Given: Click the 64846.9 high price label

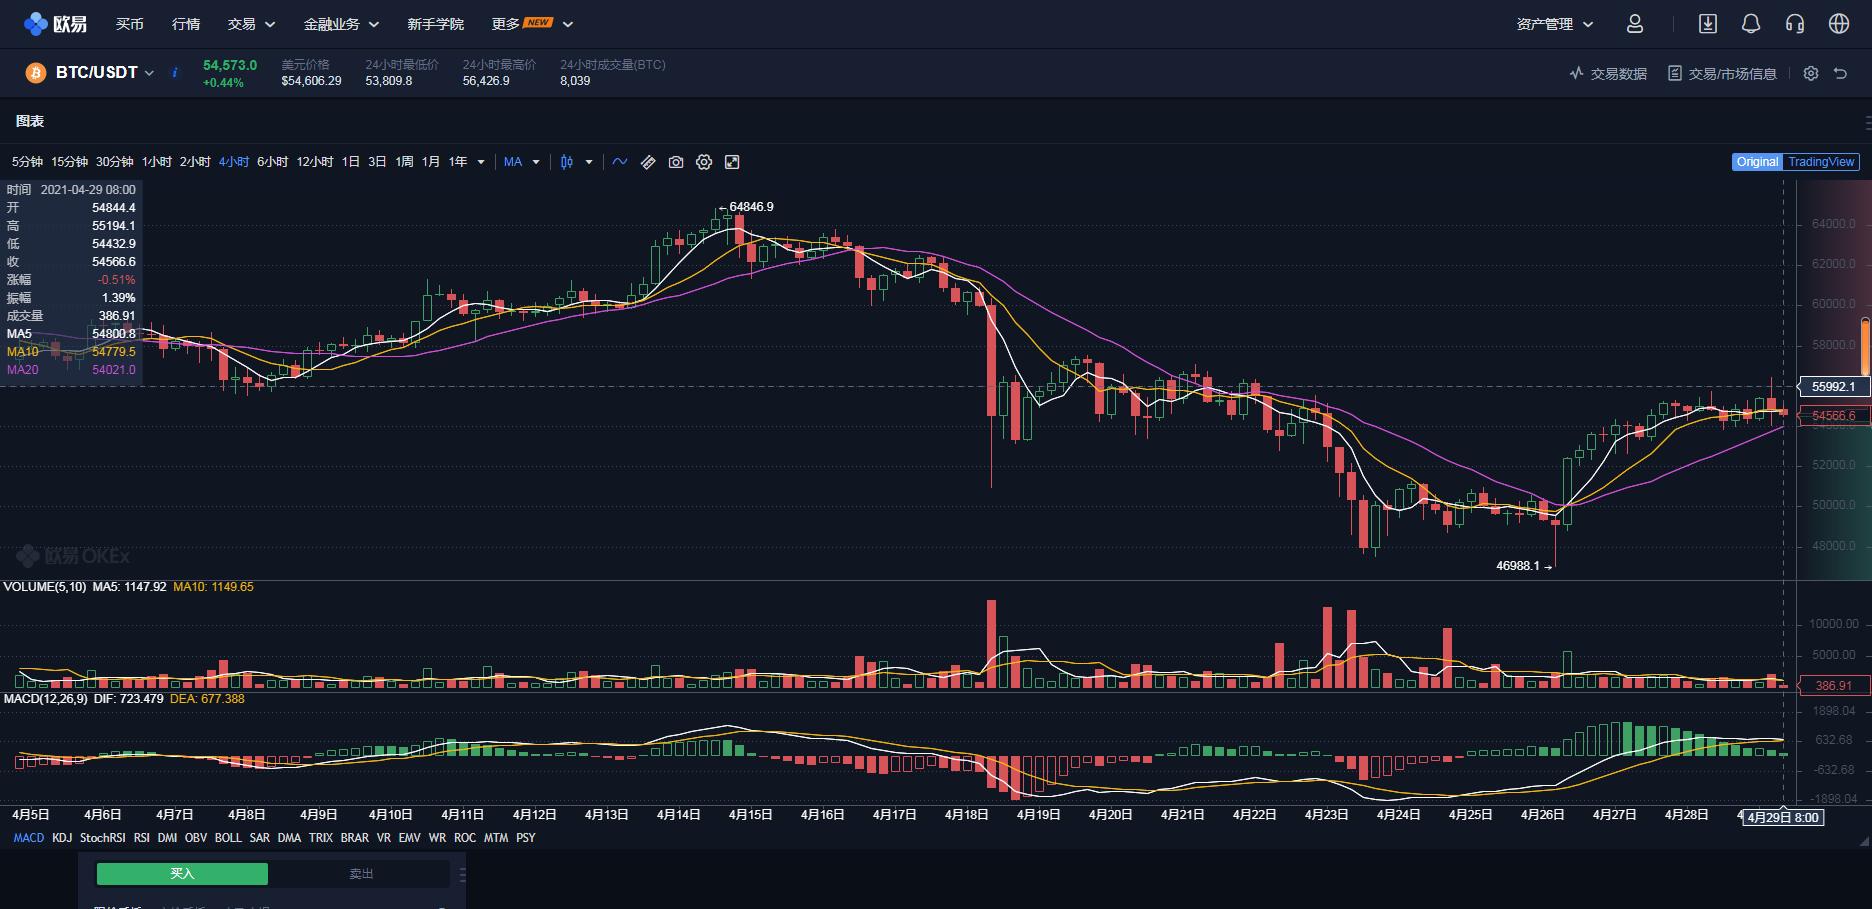Looking at the screenshot, I should coord(751,207).
